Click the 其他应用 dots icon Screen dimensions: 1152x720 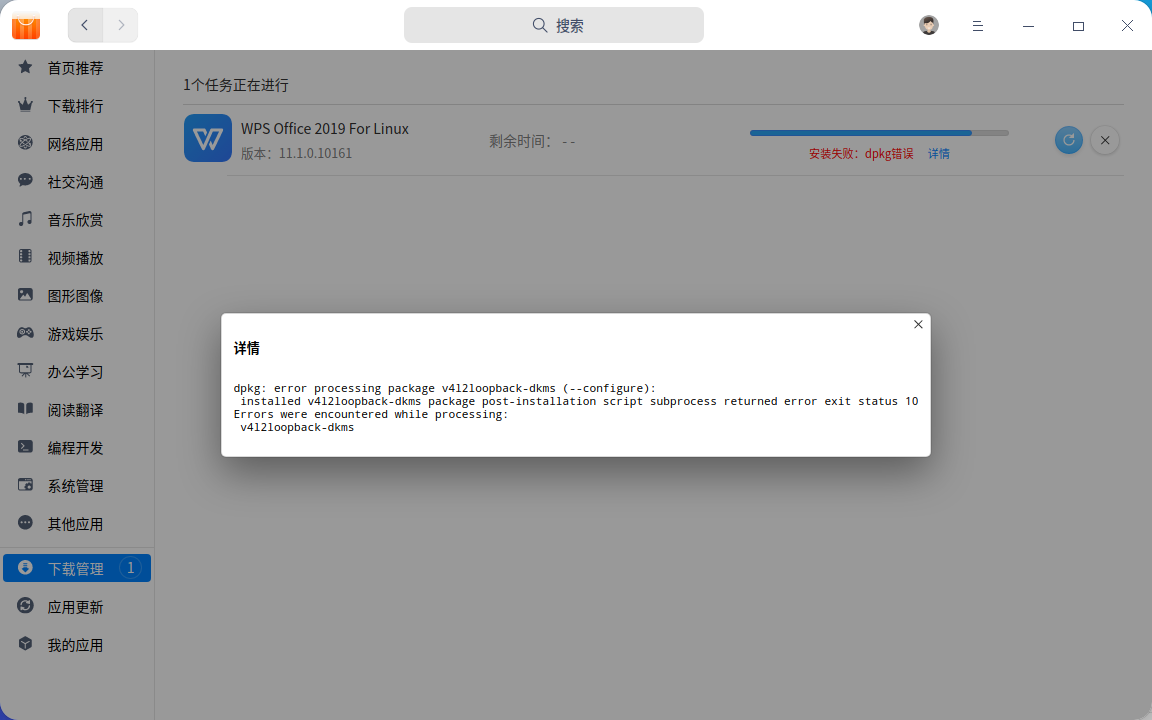(26, 523)
